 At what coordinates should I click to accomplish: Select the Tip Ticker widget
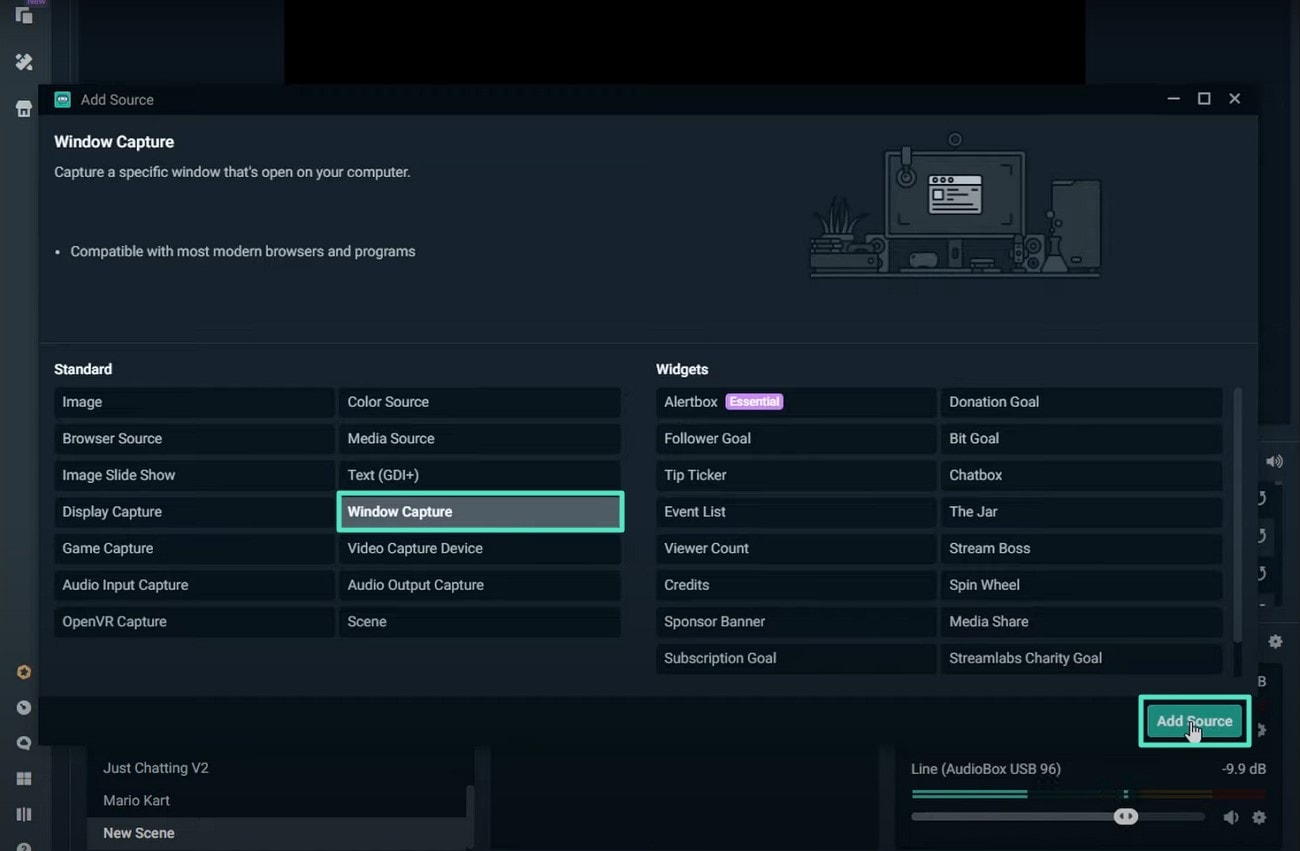796,475
